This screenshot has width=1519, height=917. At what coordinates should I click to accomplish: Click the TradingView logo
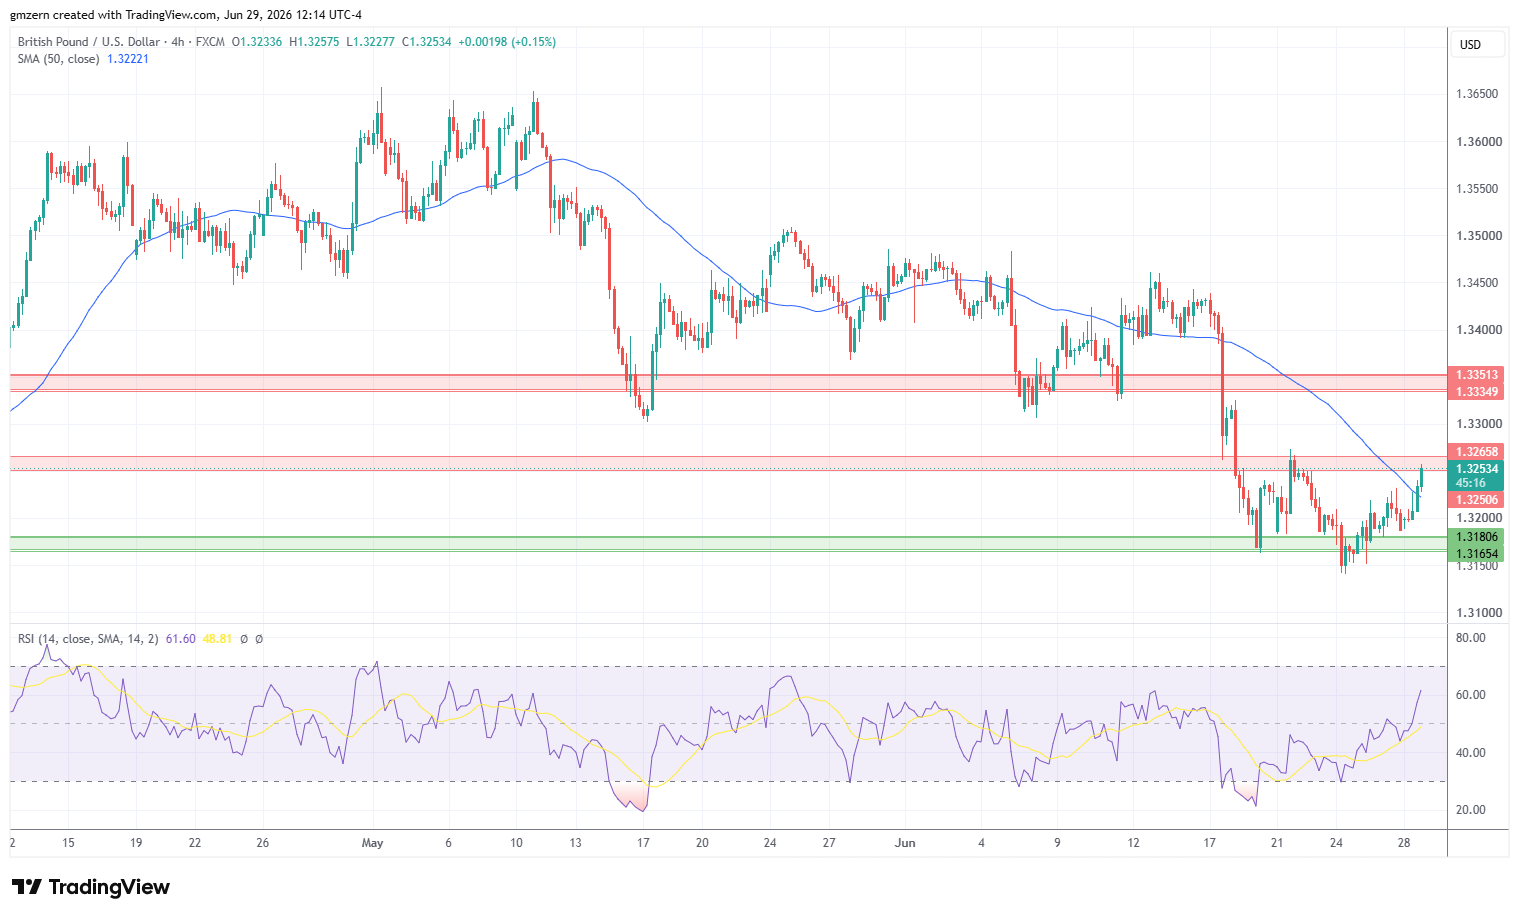point(90,887)
